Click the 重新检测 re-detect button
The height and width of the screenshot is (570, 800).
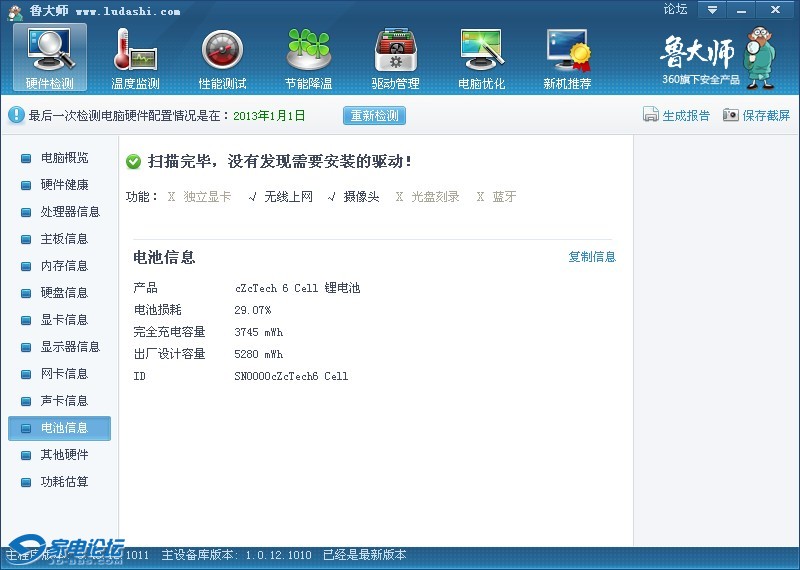tap(374, 115)
